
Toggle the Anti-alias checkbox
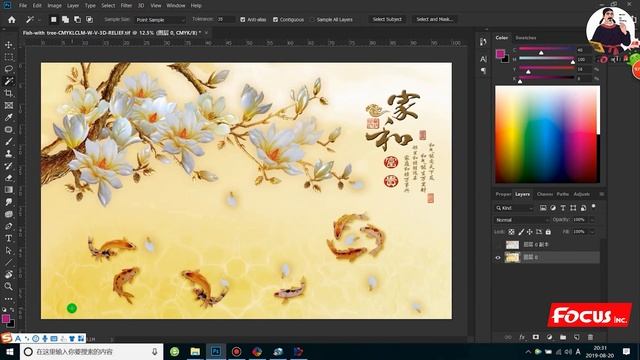(243, 20)
